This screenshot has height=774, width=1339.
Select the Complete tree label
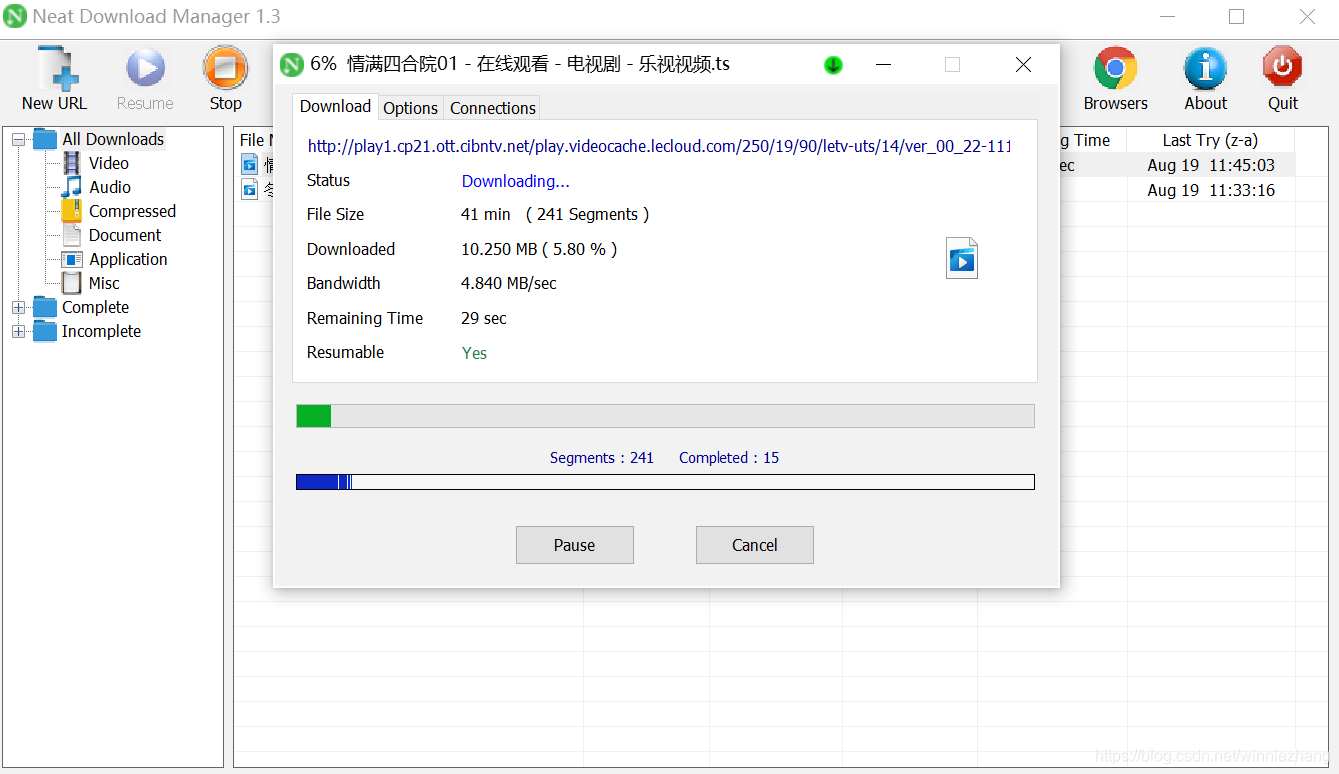95,307
